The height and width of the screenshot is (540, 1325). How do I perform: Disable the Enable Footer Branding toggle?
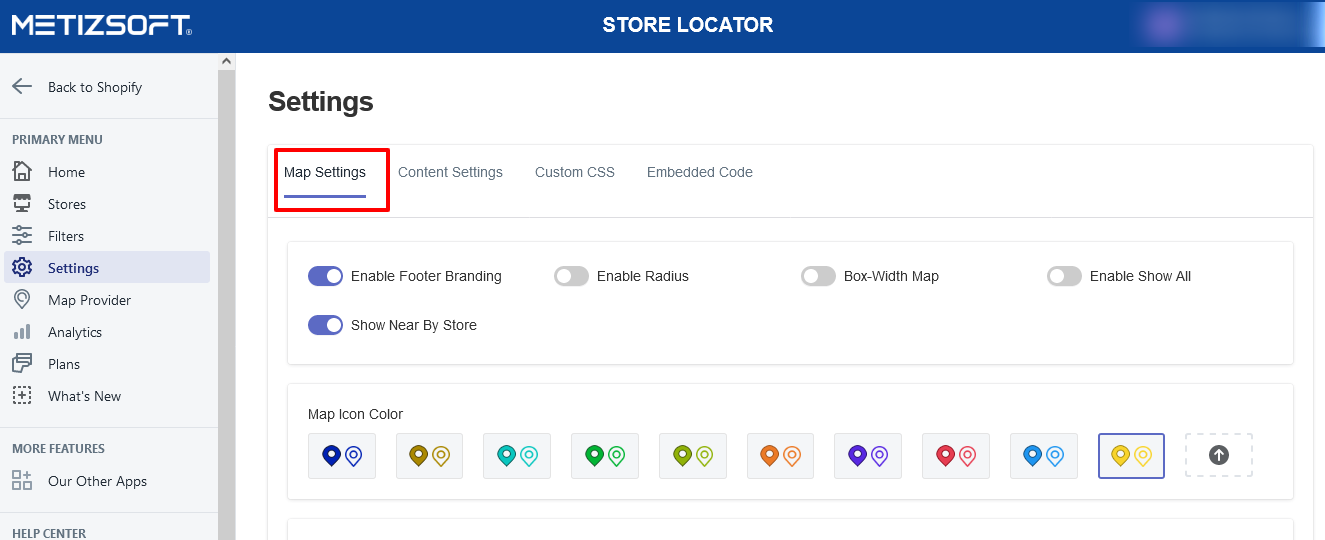click(x=325, y=276)
